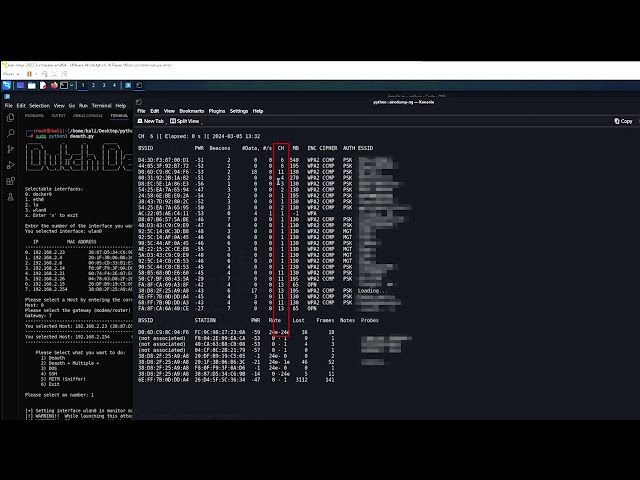Open VS Code Run menu
640x480 pixels.
tap(83, 106)
